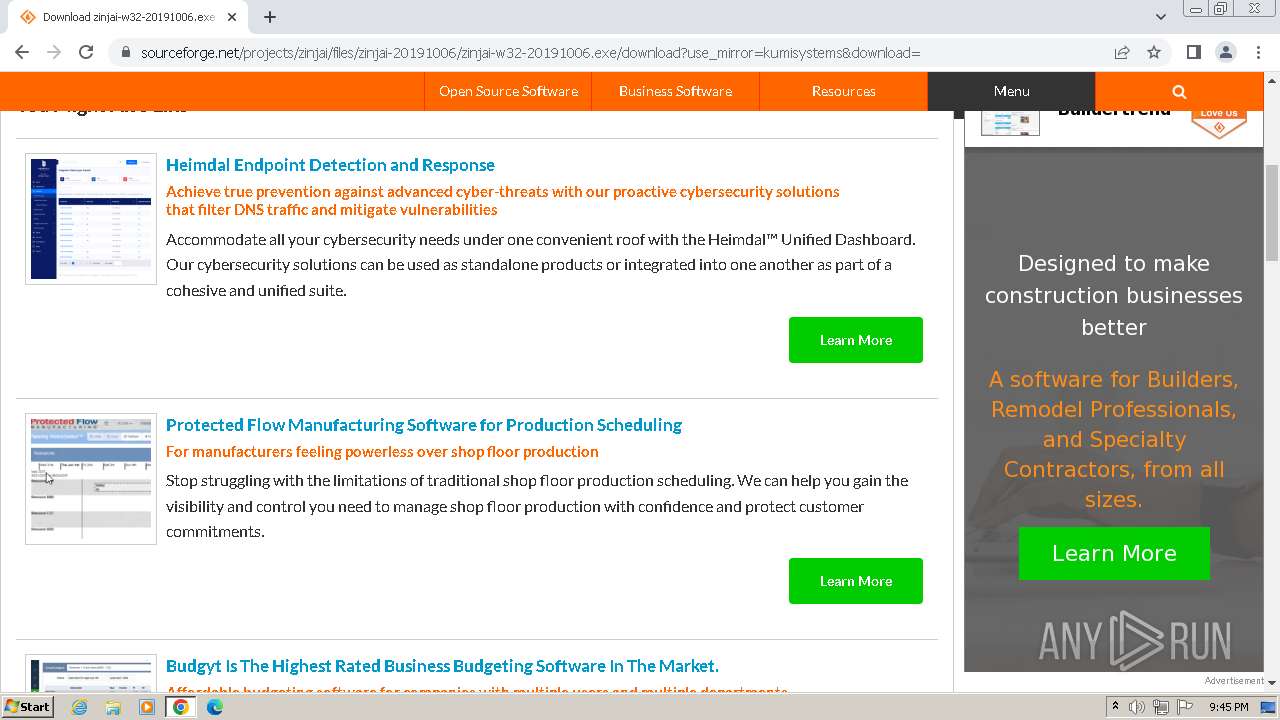Select the Download zinjai browser tab
This screenshot has height=720, width=1280.
coord(127,17)
